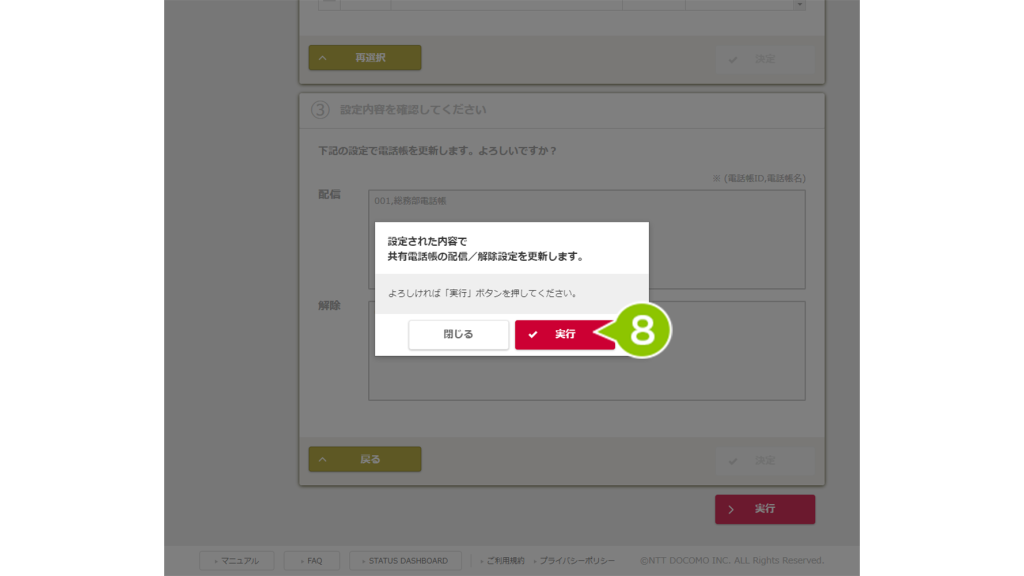1024x576 pixels.
Task: Click the arrow icon on the bottom 実行 button
Action: click(x=731, y=509)
